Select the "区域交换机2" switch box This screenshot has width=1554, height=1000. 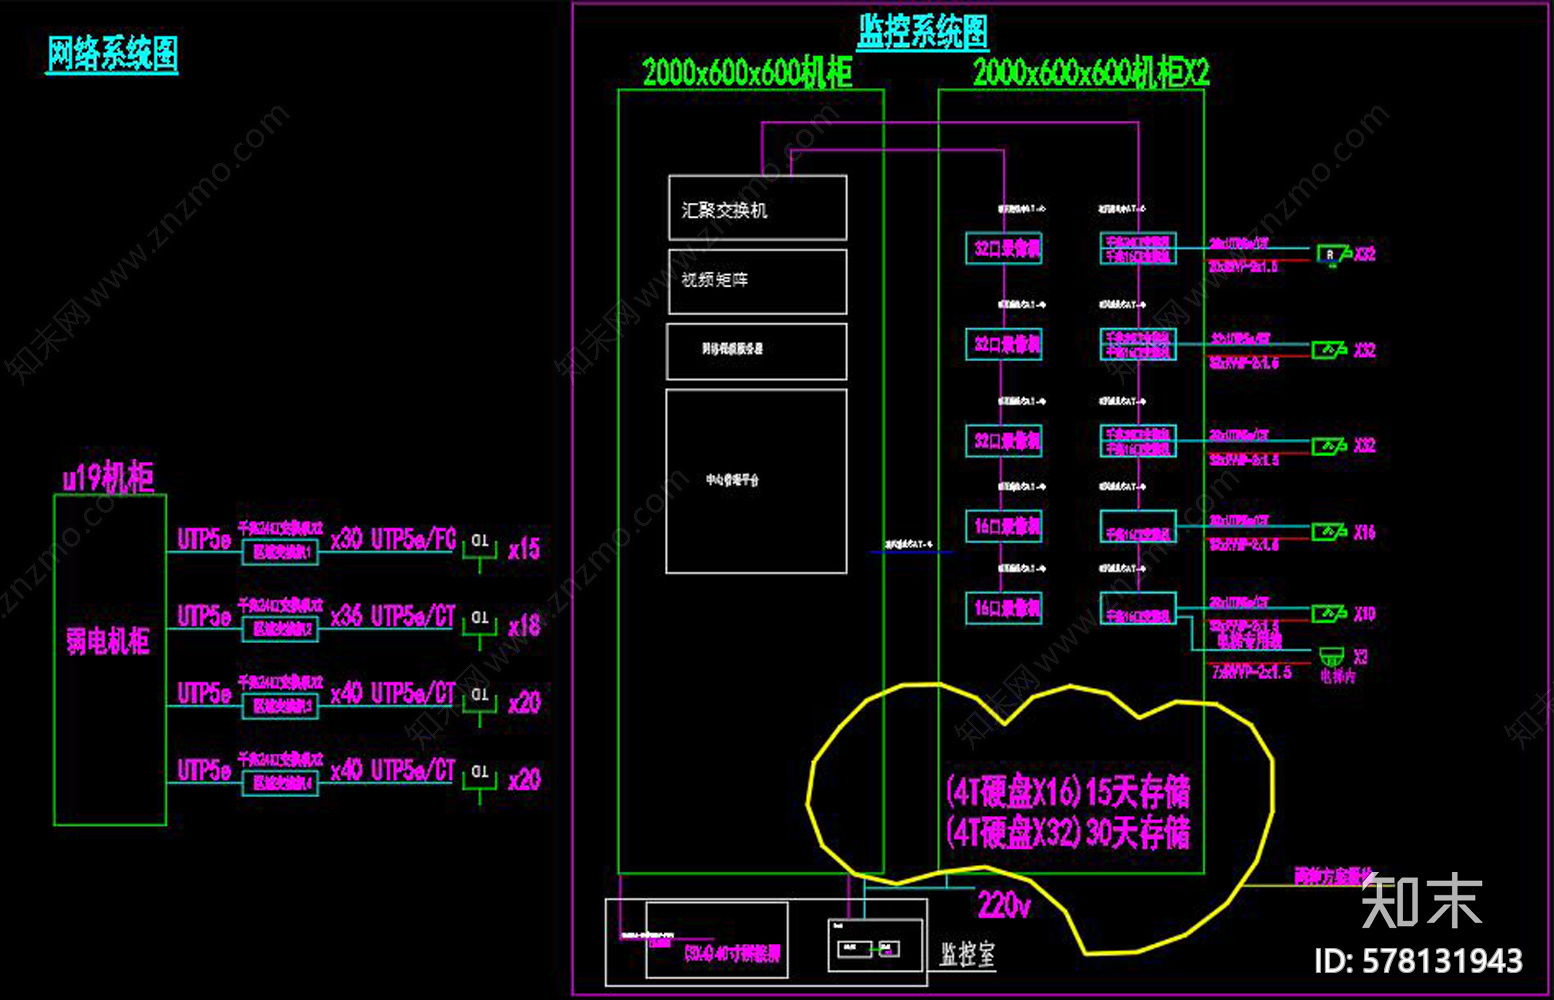pos(280,629)
